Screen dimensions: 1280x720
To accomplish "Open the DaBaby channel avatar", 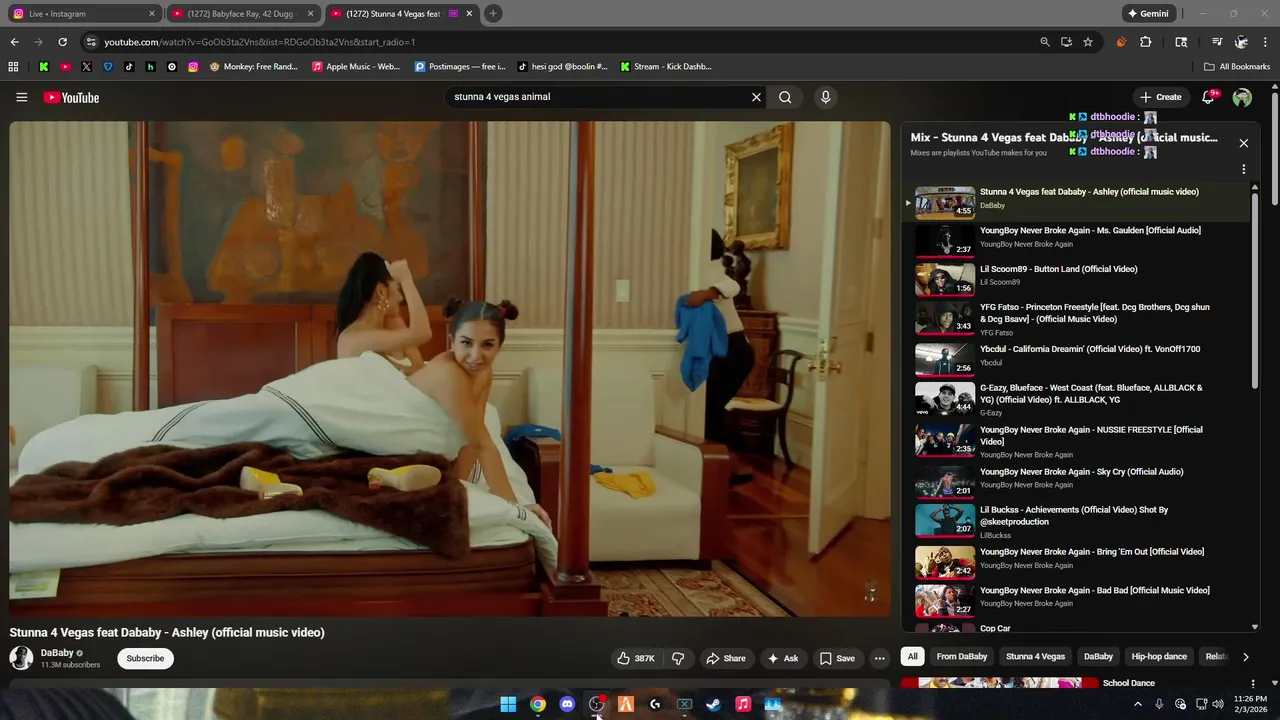I will [x=21, y=658].
